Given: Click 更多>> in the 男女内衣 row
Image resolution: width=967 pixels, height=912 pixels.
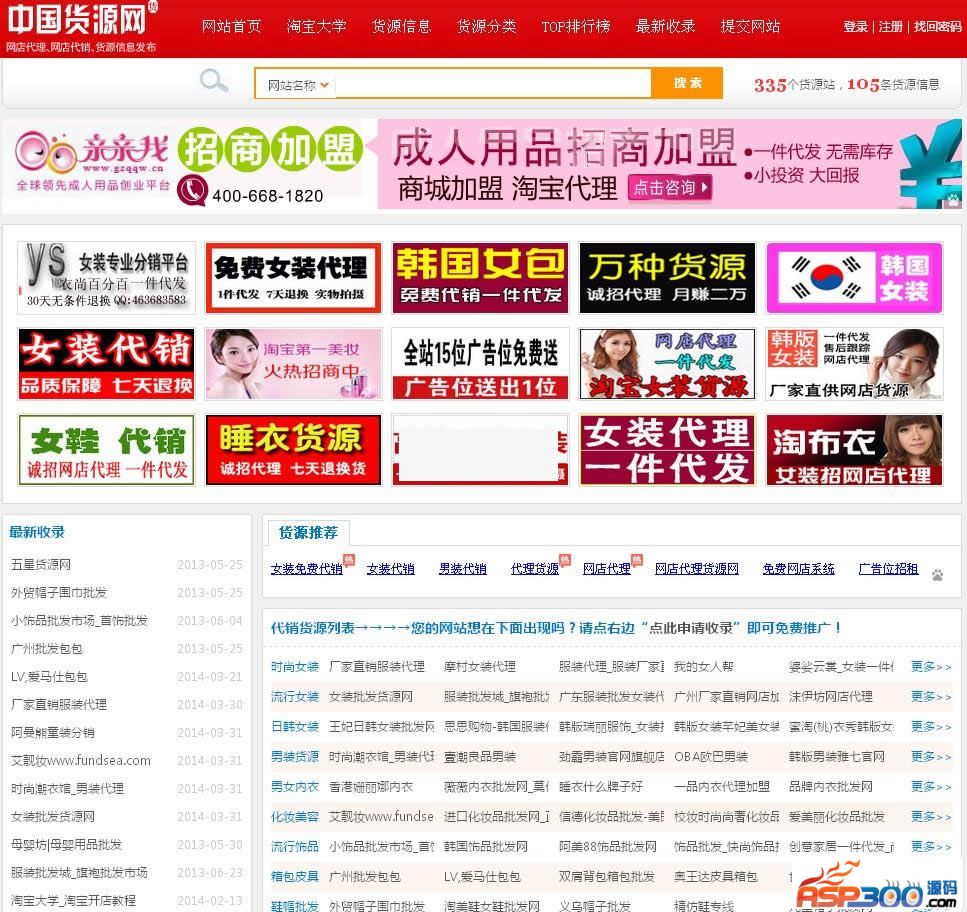Looking at the screenshot, I should [931, 787].
